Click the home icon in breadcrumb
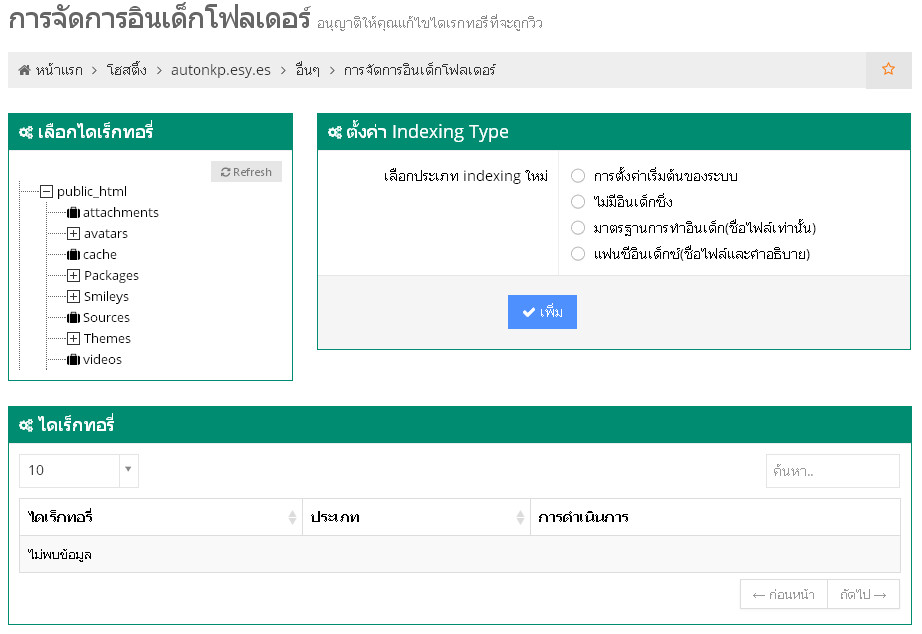This screenshot has height=634, width=922. 25,71
